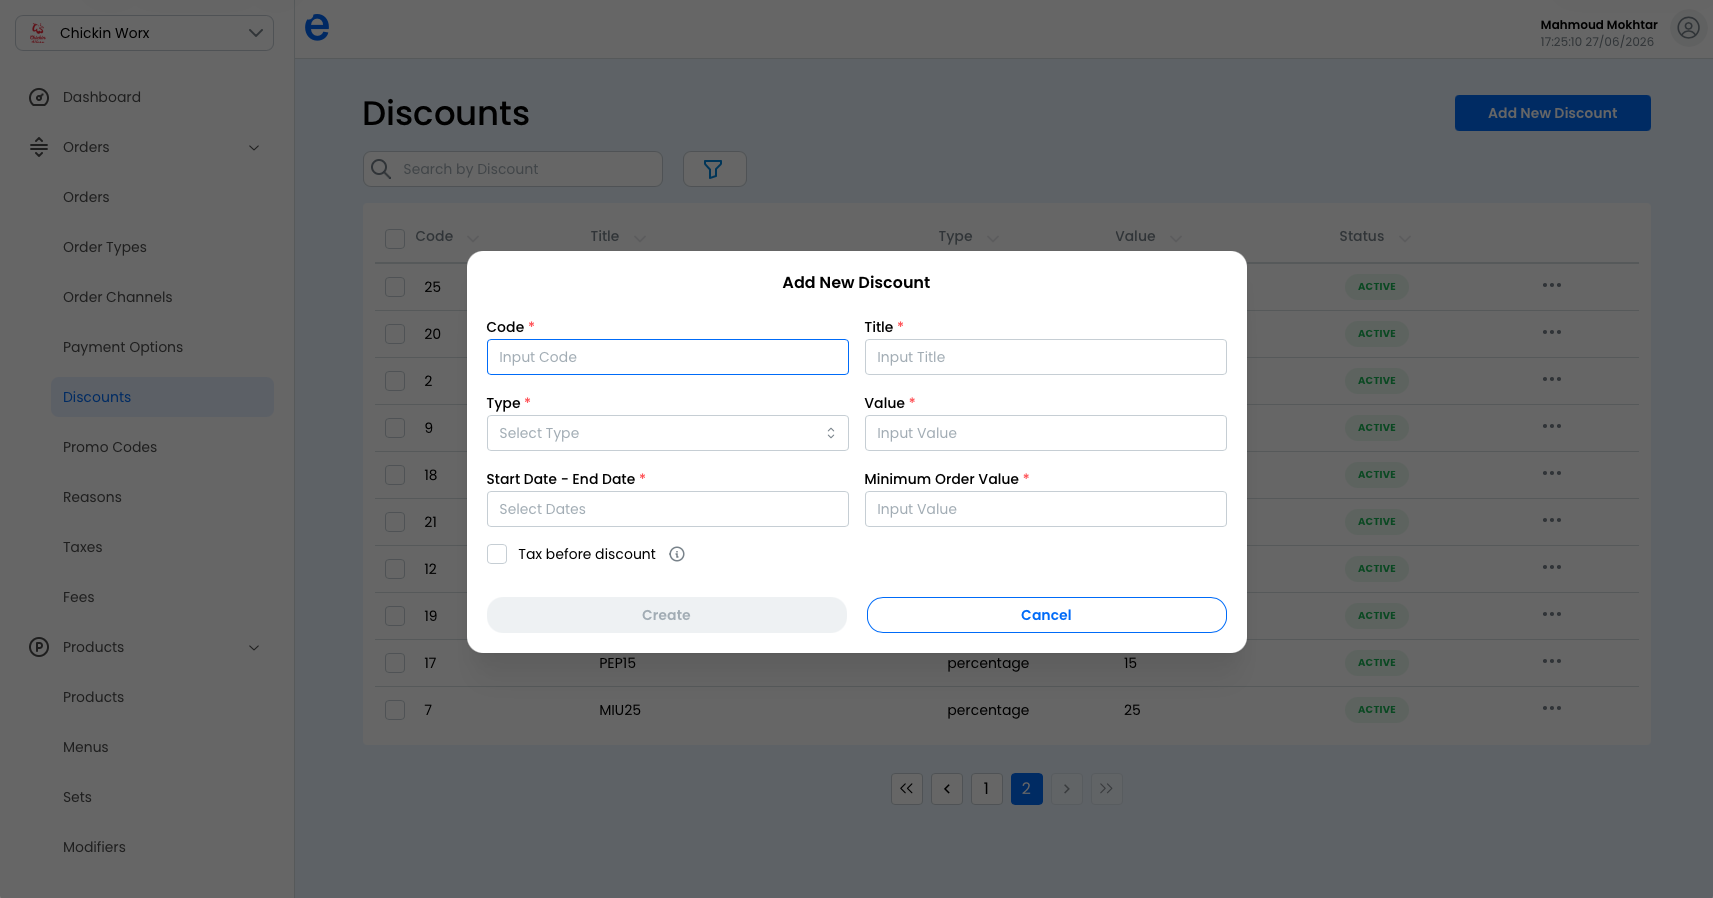This screenshot has width=1713, height=898.
Task: Toggle select-all checkbox in table header
Action: coord(395,238)
